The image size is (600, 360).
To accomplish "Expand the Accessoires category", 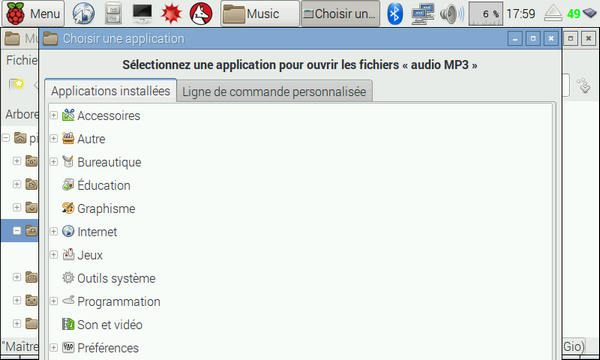I will pyautogui.click(x=54, y=115).
